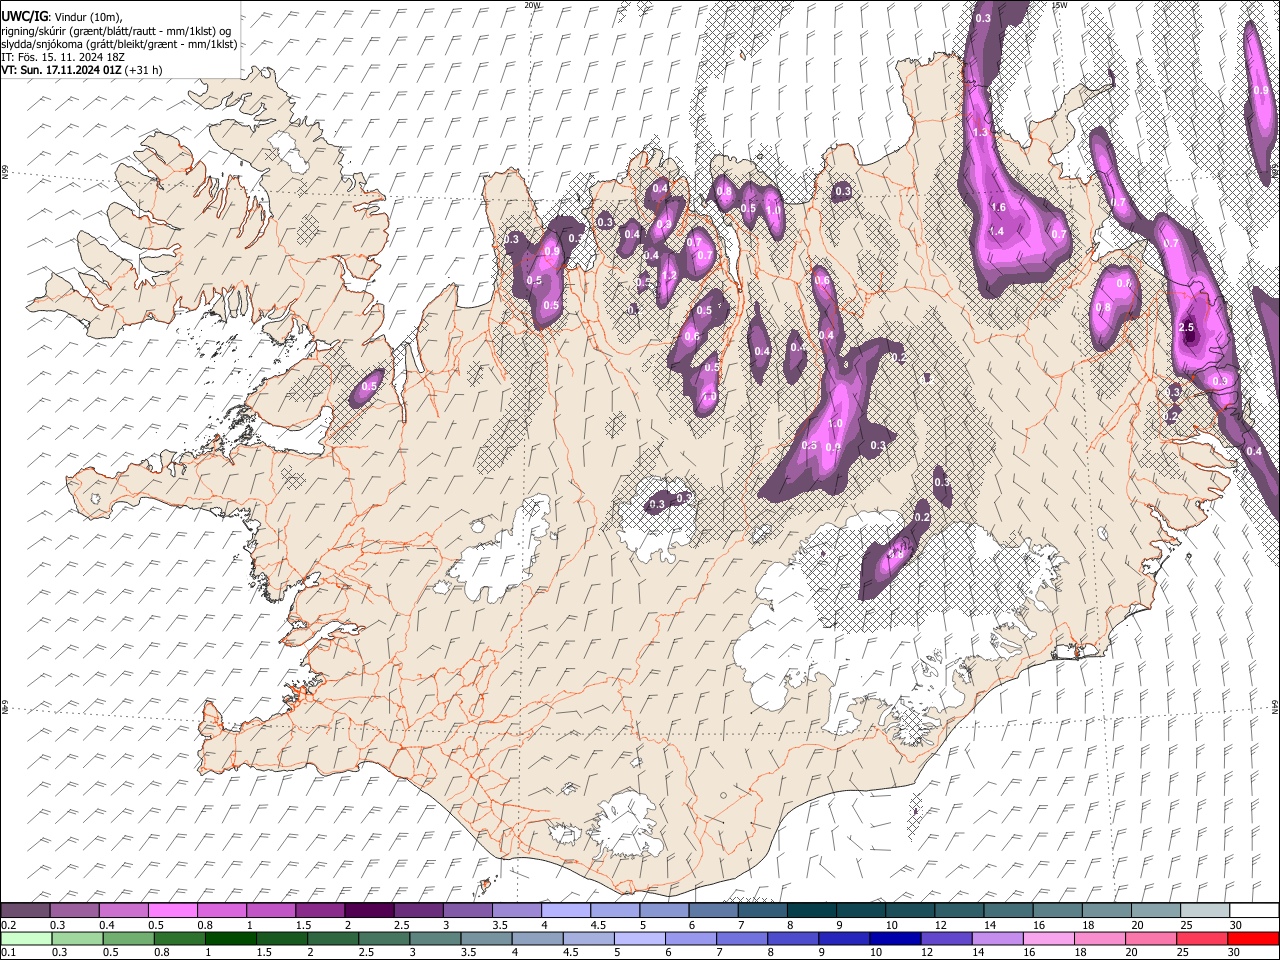Click the '15W' longitude label

point(1059,5)
